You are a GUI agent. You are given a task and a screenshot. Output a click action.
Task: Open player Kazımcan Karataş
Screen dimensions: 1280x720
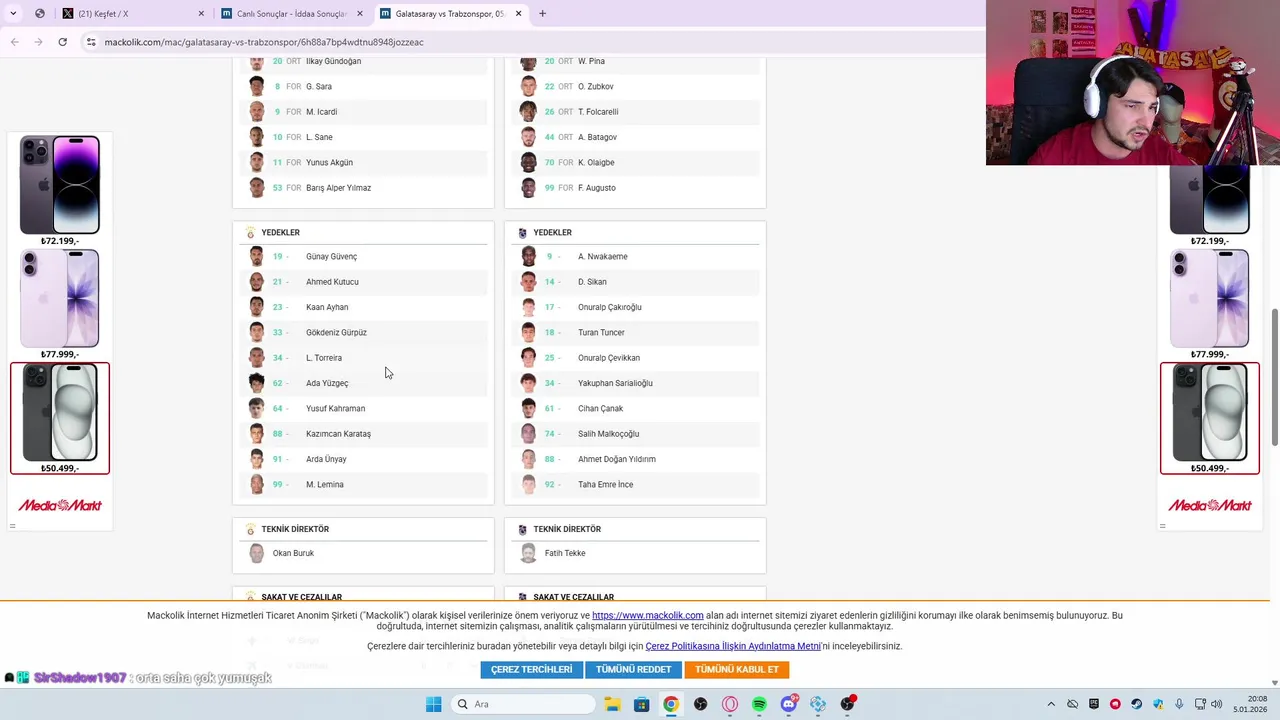click(338, 434)
